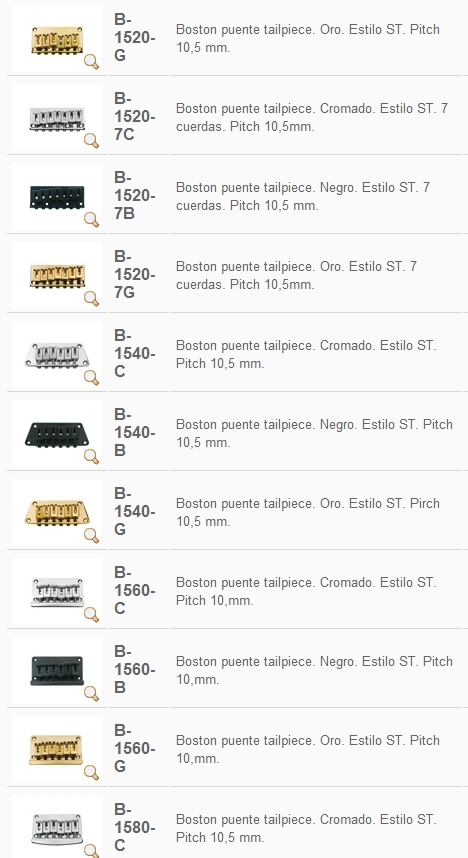
Task: Select B-1560-C Cromado description text
Action: click(x=306, y=592)
